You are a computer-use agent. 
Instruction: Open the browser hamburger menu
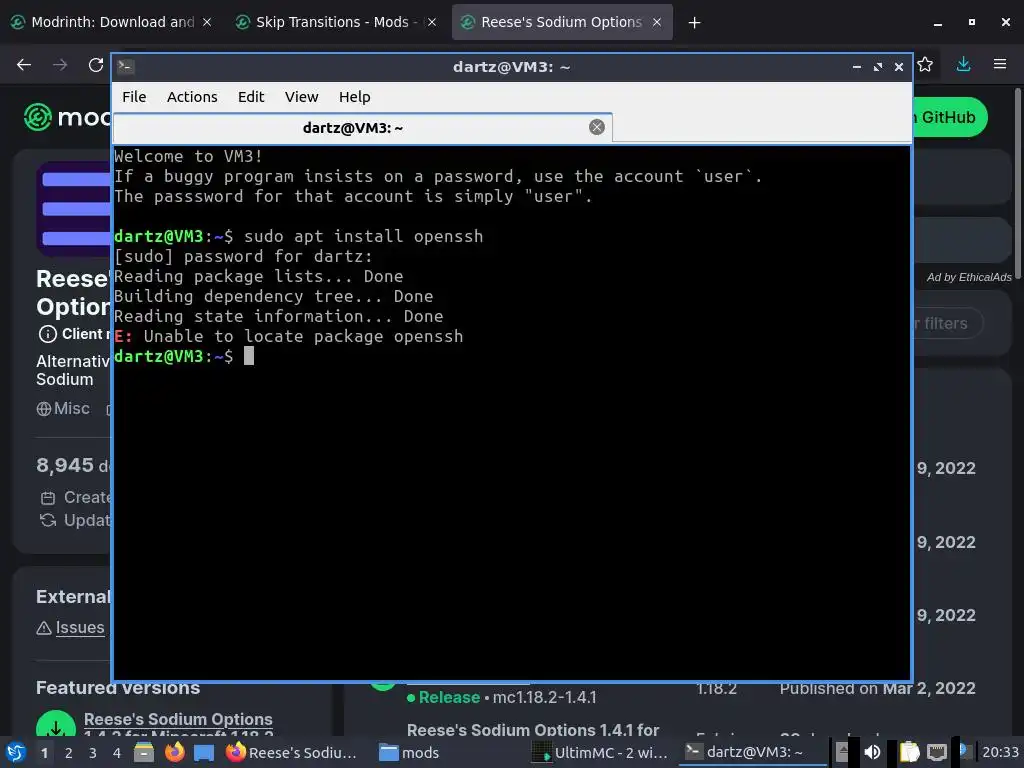click(1000, 64)
